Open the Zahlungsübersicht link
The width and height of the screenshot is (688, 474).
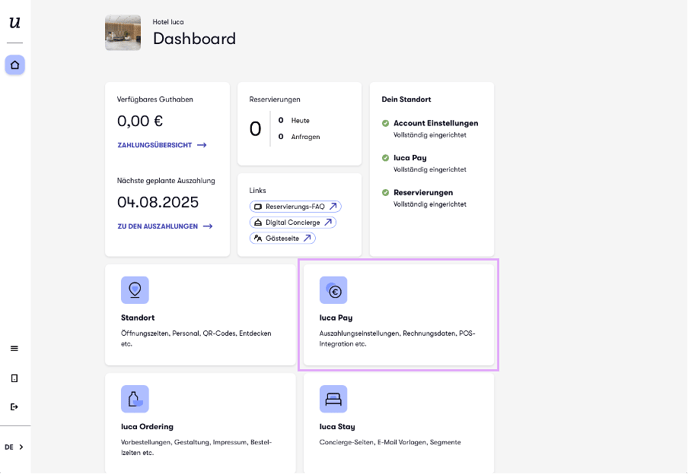coord(162,145)
